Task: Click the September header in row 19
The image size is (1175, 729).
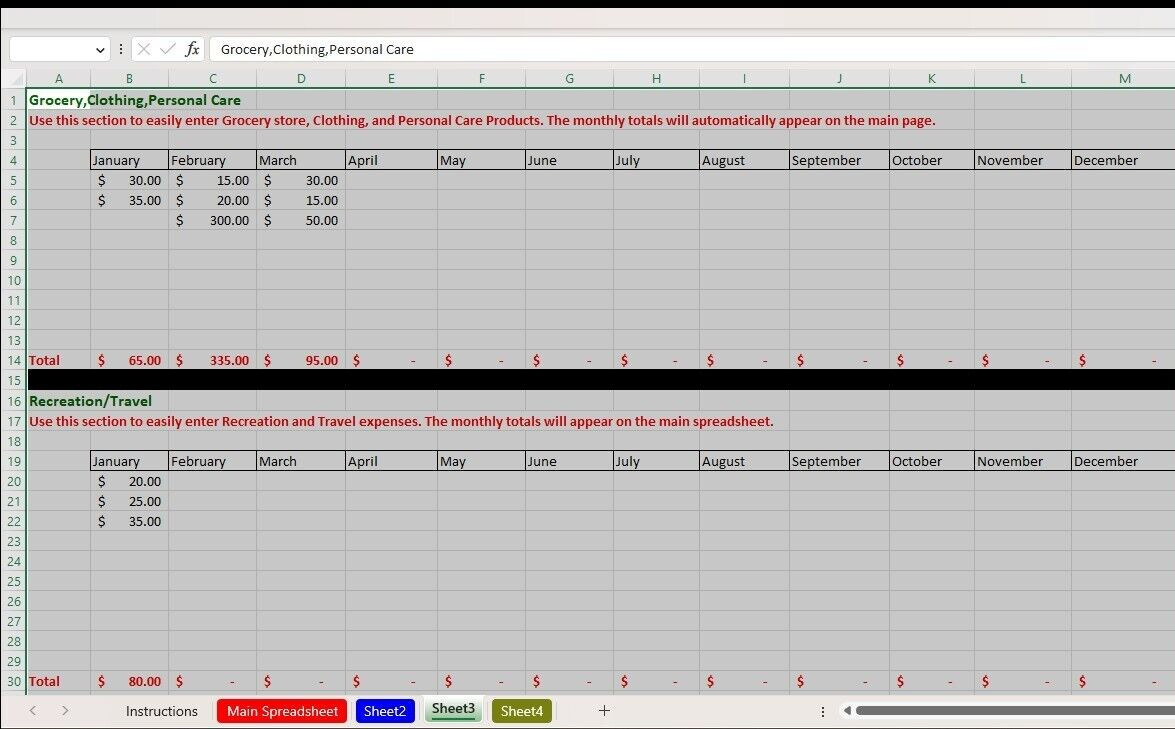Action: pos(839,462)
